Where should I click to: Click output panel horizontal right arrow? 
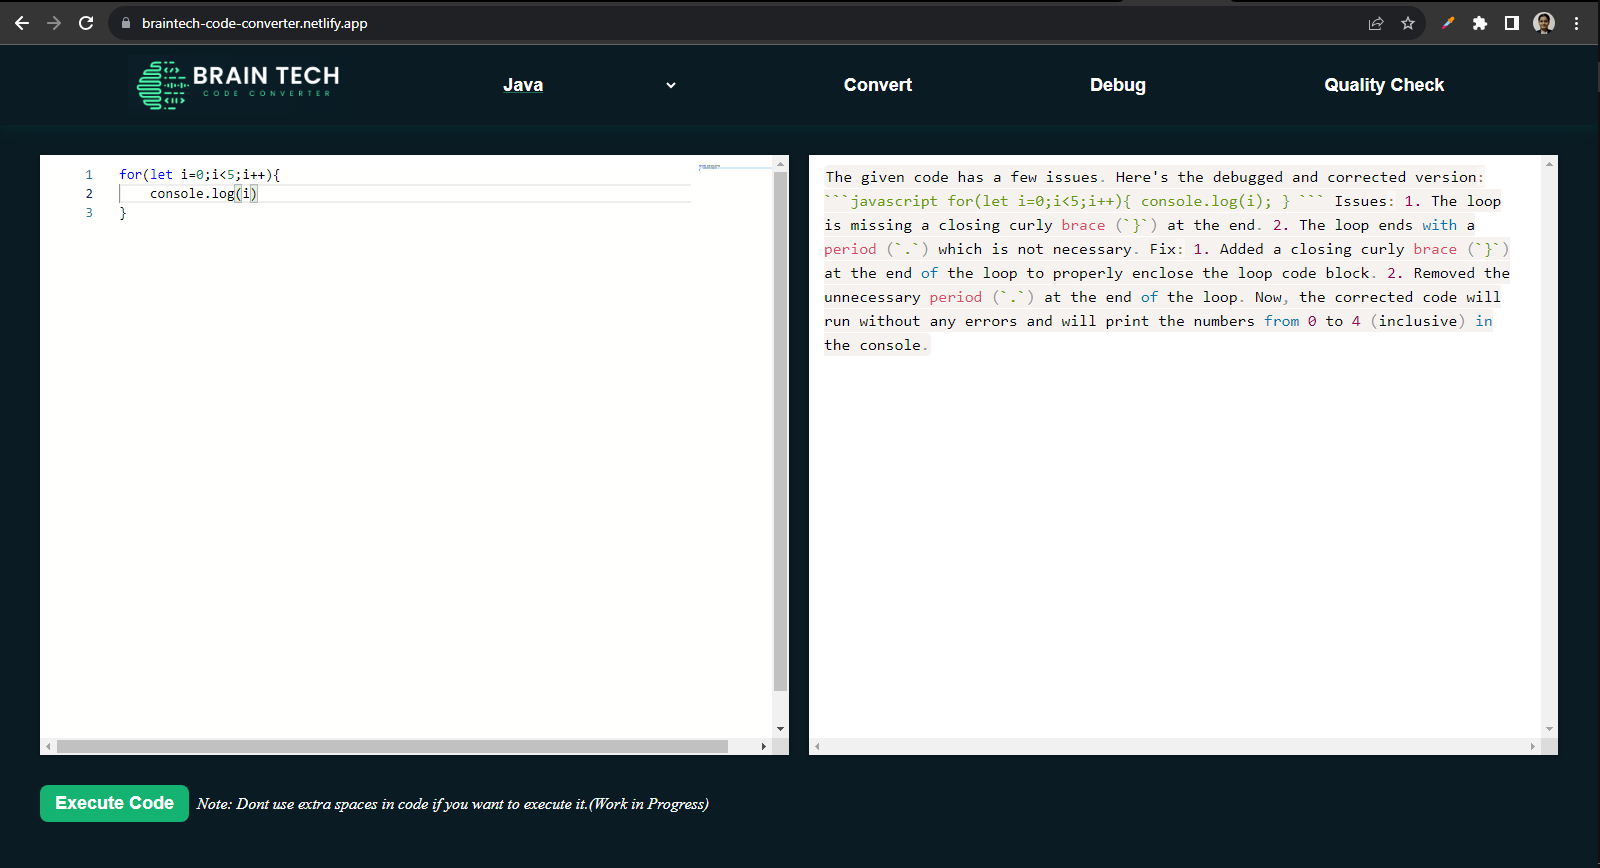pyautogui.click(x=1532, y=746)
